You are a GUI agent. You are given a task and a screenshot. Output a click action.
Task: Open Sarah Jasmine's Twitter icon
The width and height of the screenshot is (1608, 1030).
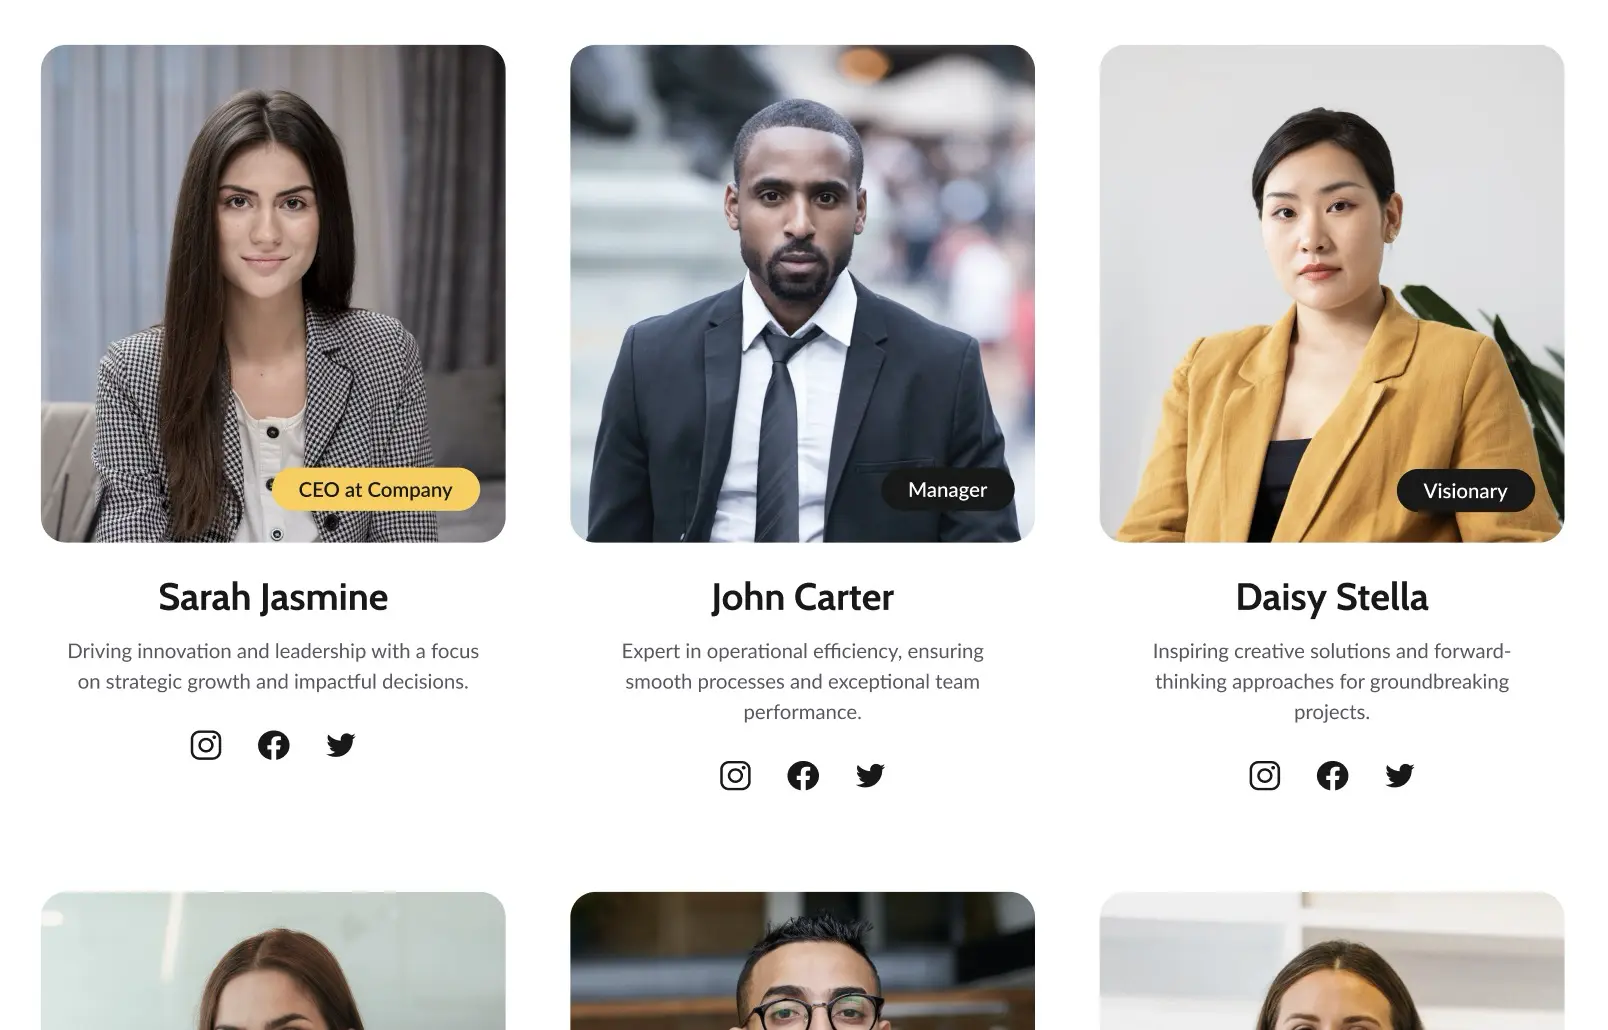click(341, 745)
